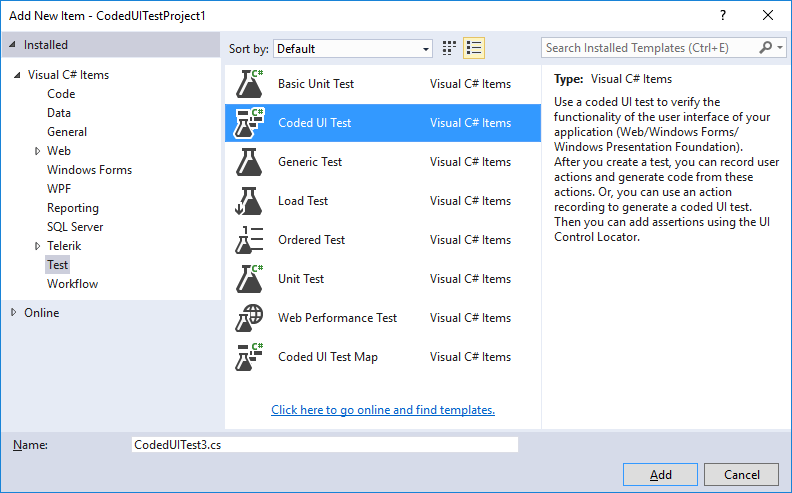Select the Coded UI Test Map icon

(x=249, y=357)
